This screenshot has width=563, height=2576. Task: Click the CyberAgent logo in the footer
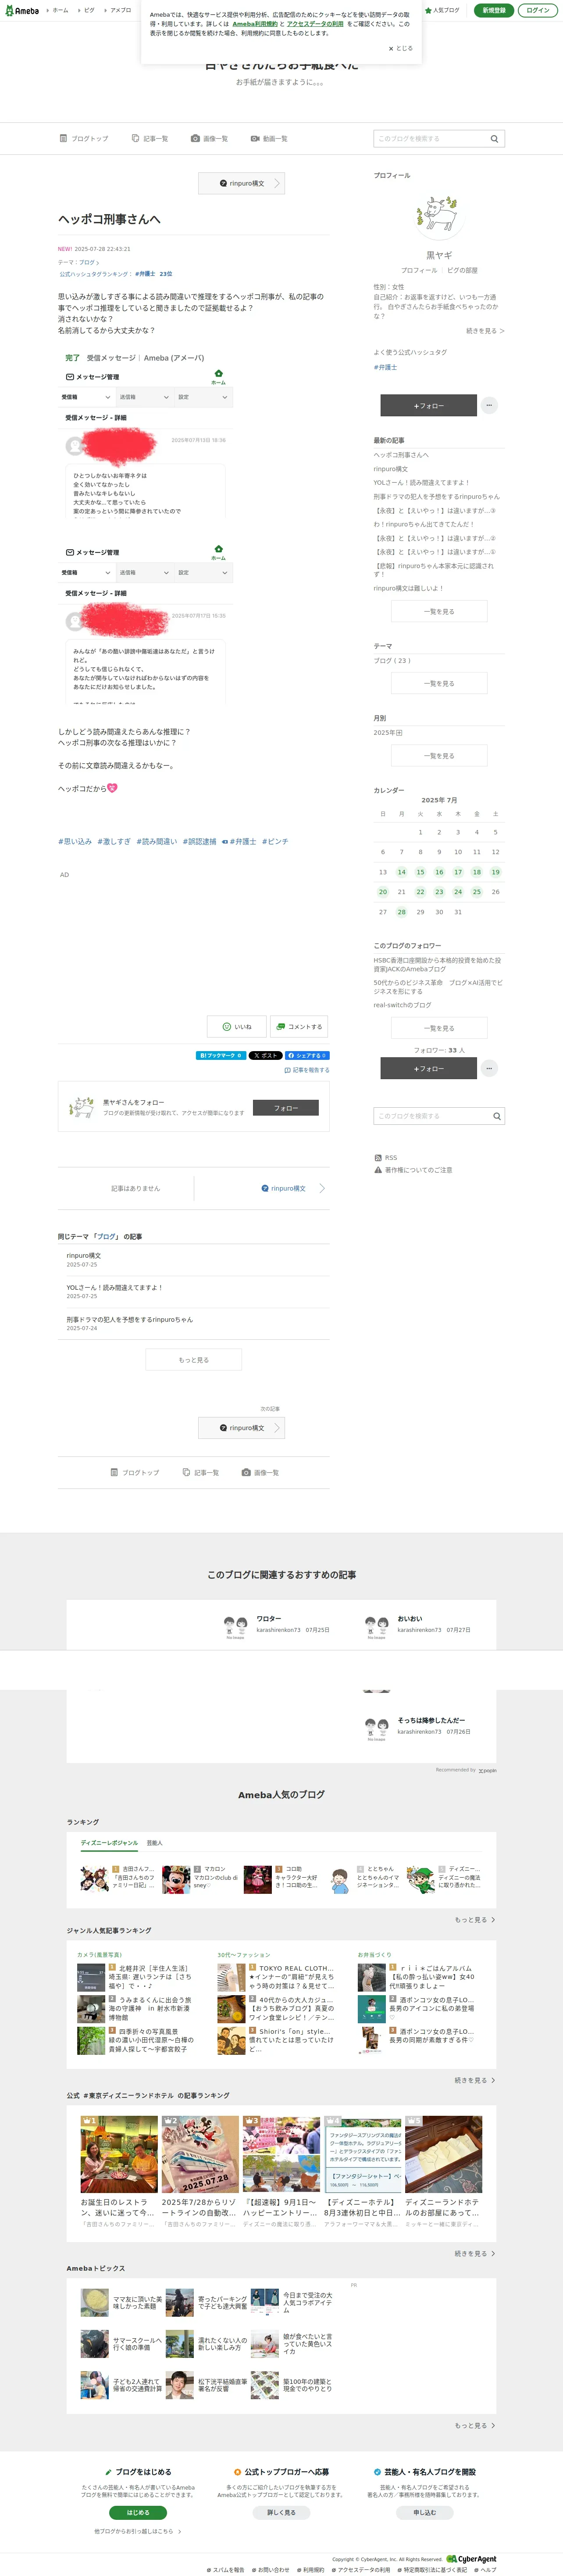click(471, 2559)
